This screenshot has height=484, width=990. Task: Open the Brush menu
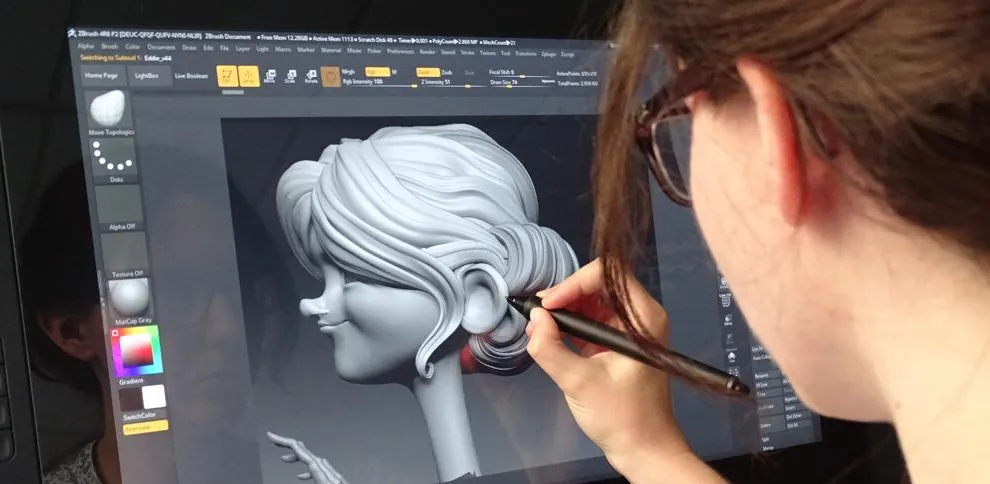pyautogui.click(x=109, y=47)
